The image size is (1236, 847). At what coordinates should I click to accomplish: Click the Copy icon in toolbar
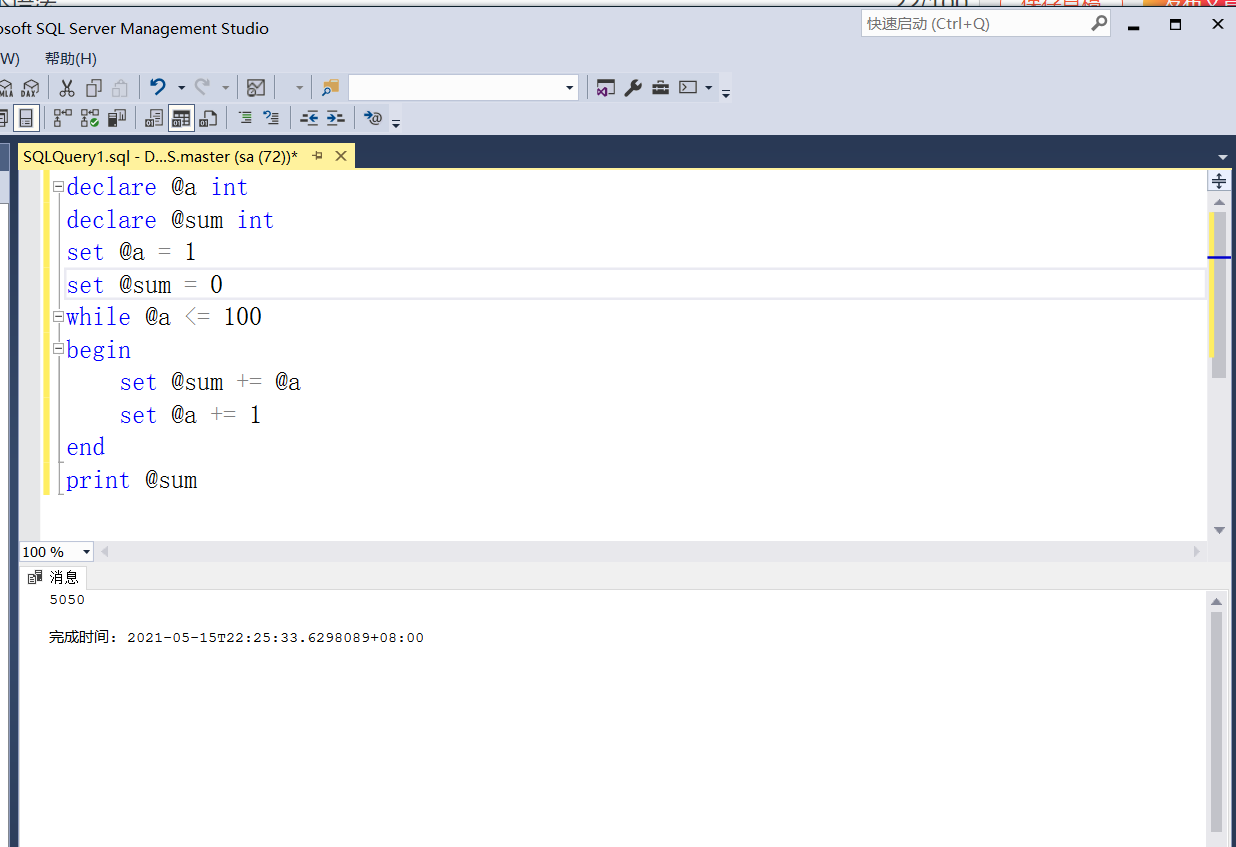coord(94,88)
